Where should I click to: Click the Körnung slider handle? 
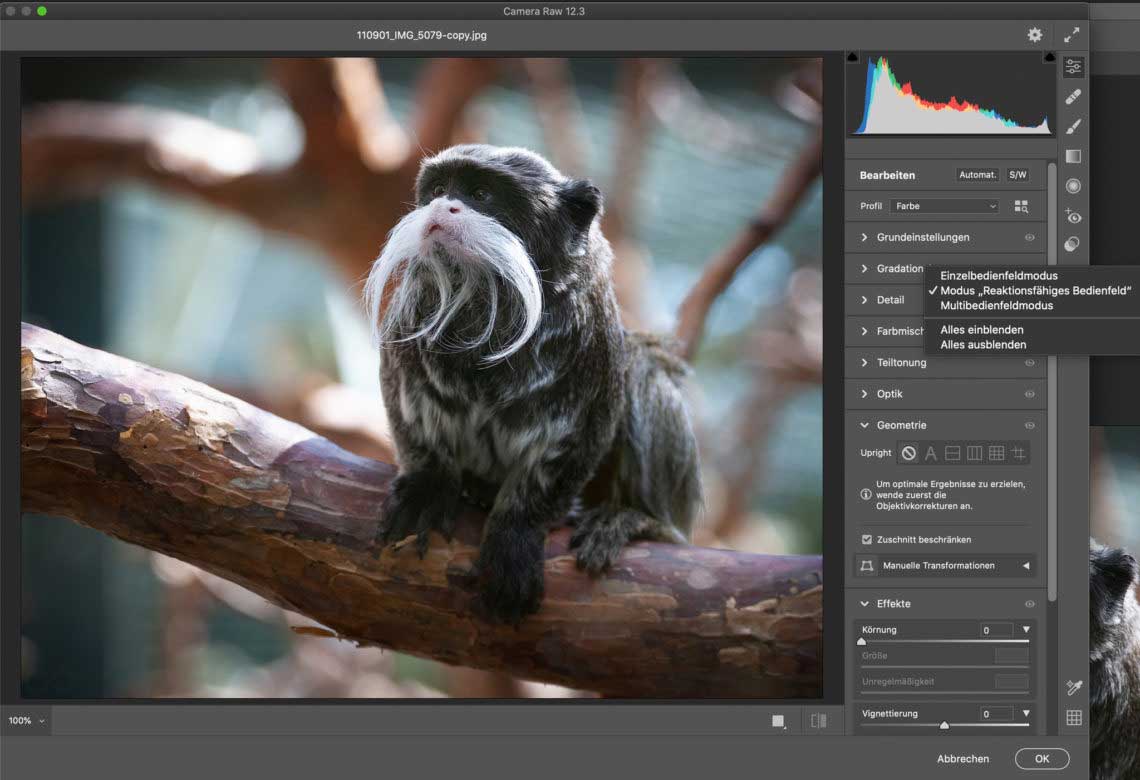pos(862,641)
